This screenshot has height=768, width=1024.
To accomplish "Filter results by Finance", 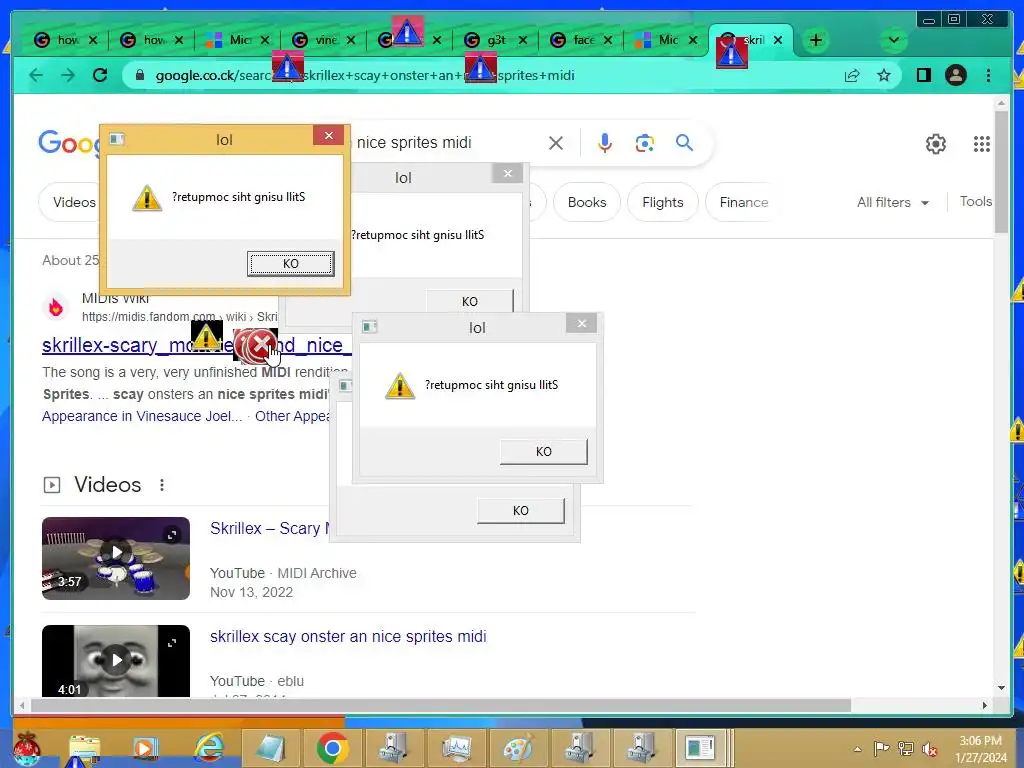I will 743,202.
